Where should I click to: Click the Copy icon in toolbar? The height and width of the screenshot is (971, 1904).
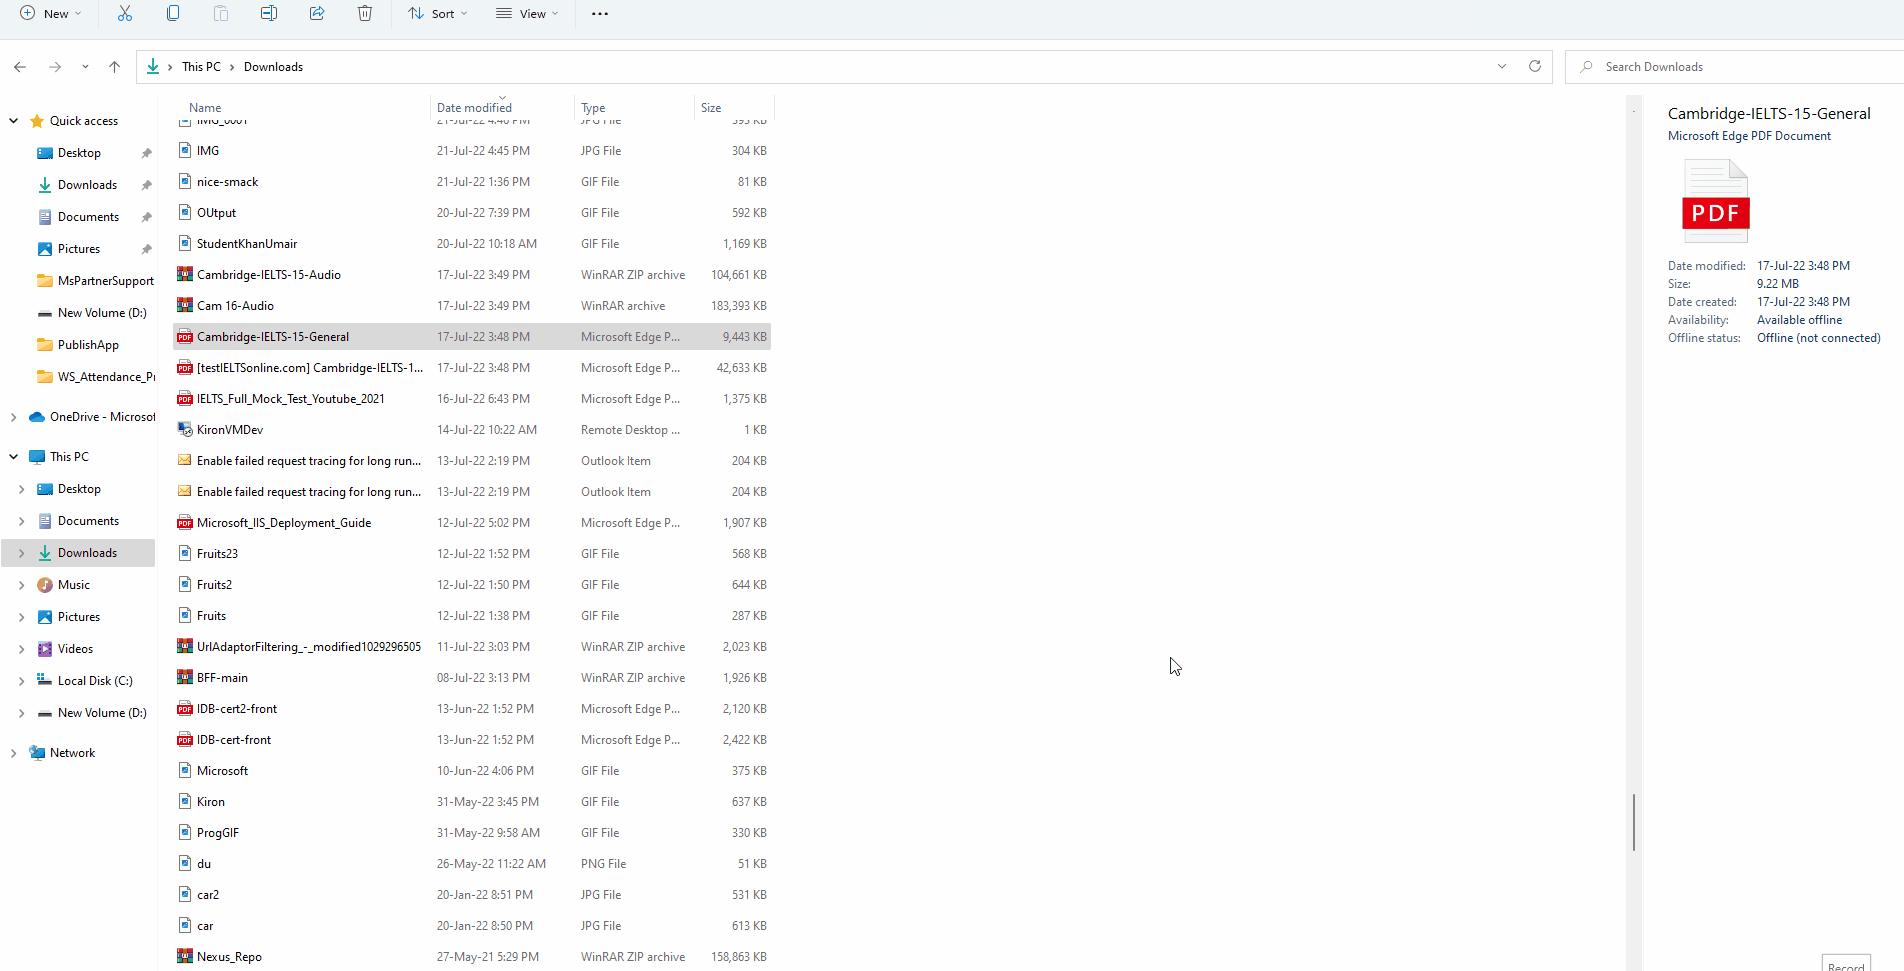click(173, 13)
